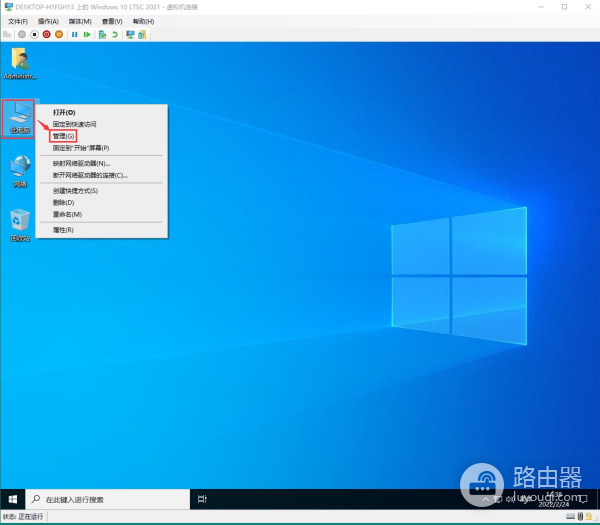The width and height of the screenshot is (600, 525).
Task: Select the Recycle Bin desktop icon
Action: point(20,222)
